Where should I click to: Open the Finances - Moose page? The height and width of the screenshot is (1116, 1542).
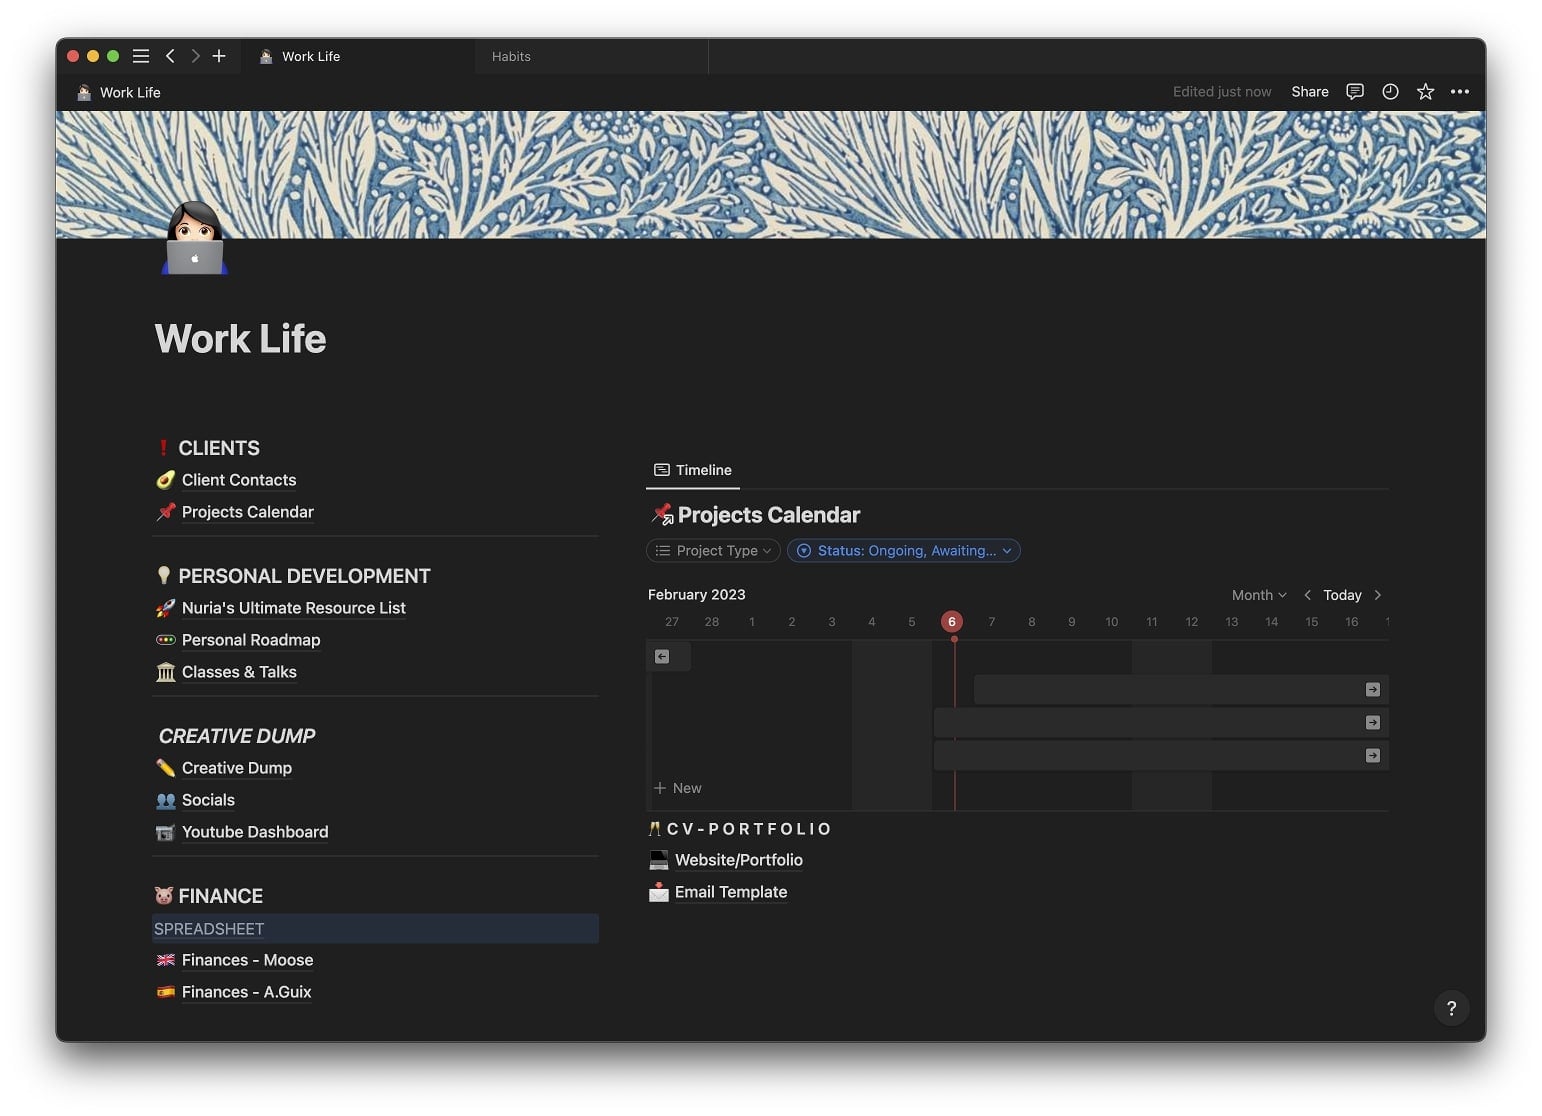[247, 960]
